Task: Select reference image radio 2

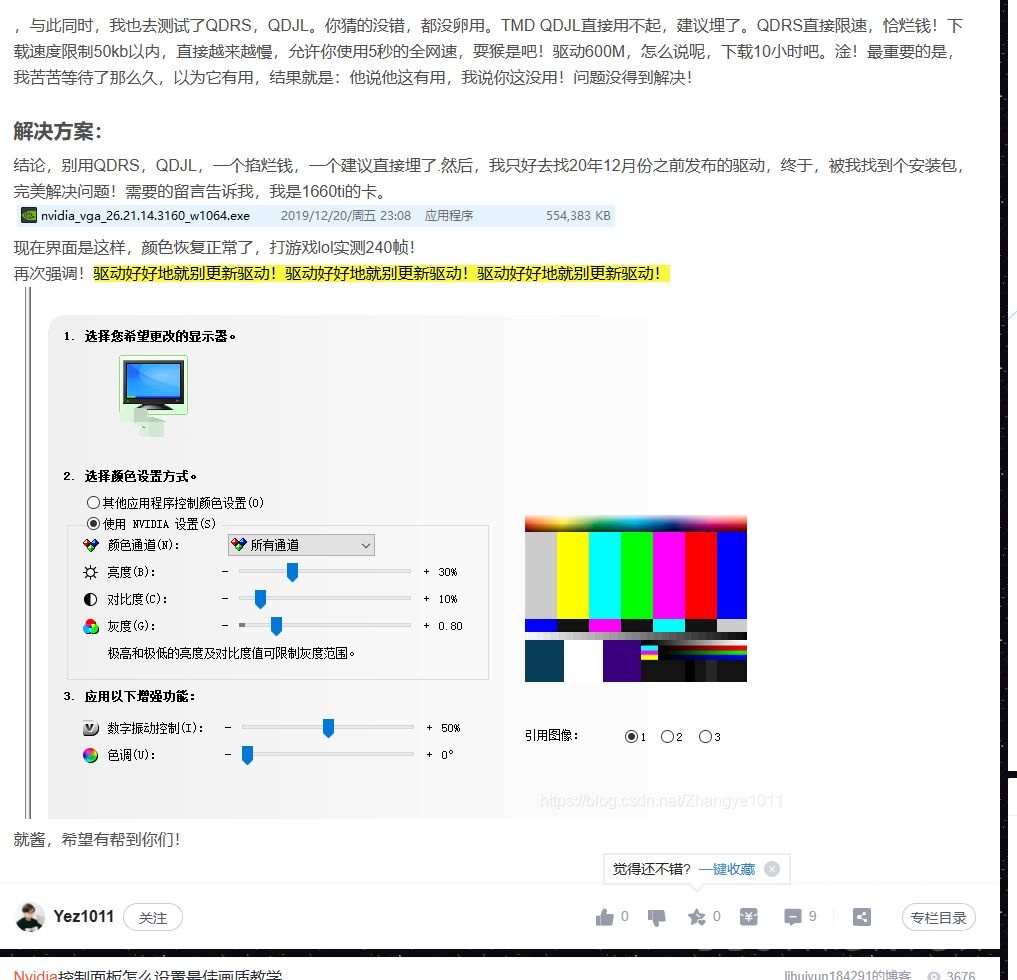Action: pyautogui.click(x=667, y=736)
